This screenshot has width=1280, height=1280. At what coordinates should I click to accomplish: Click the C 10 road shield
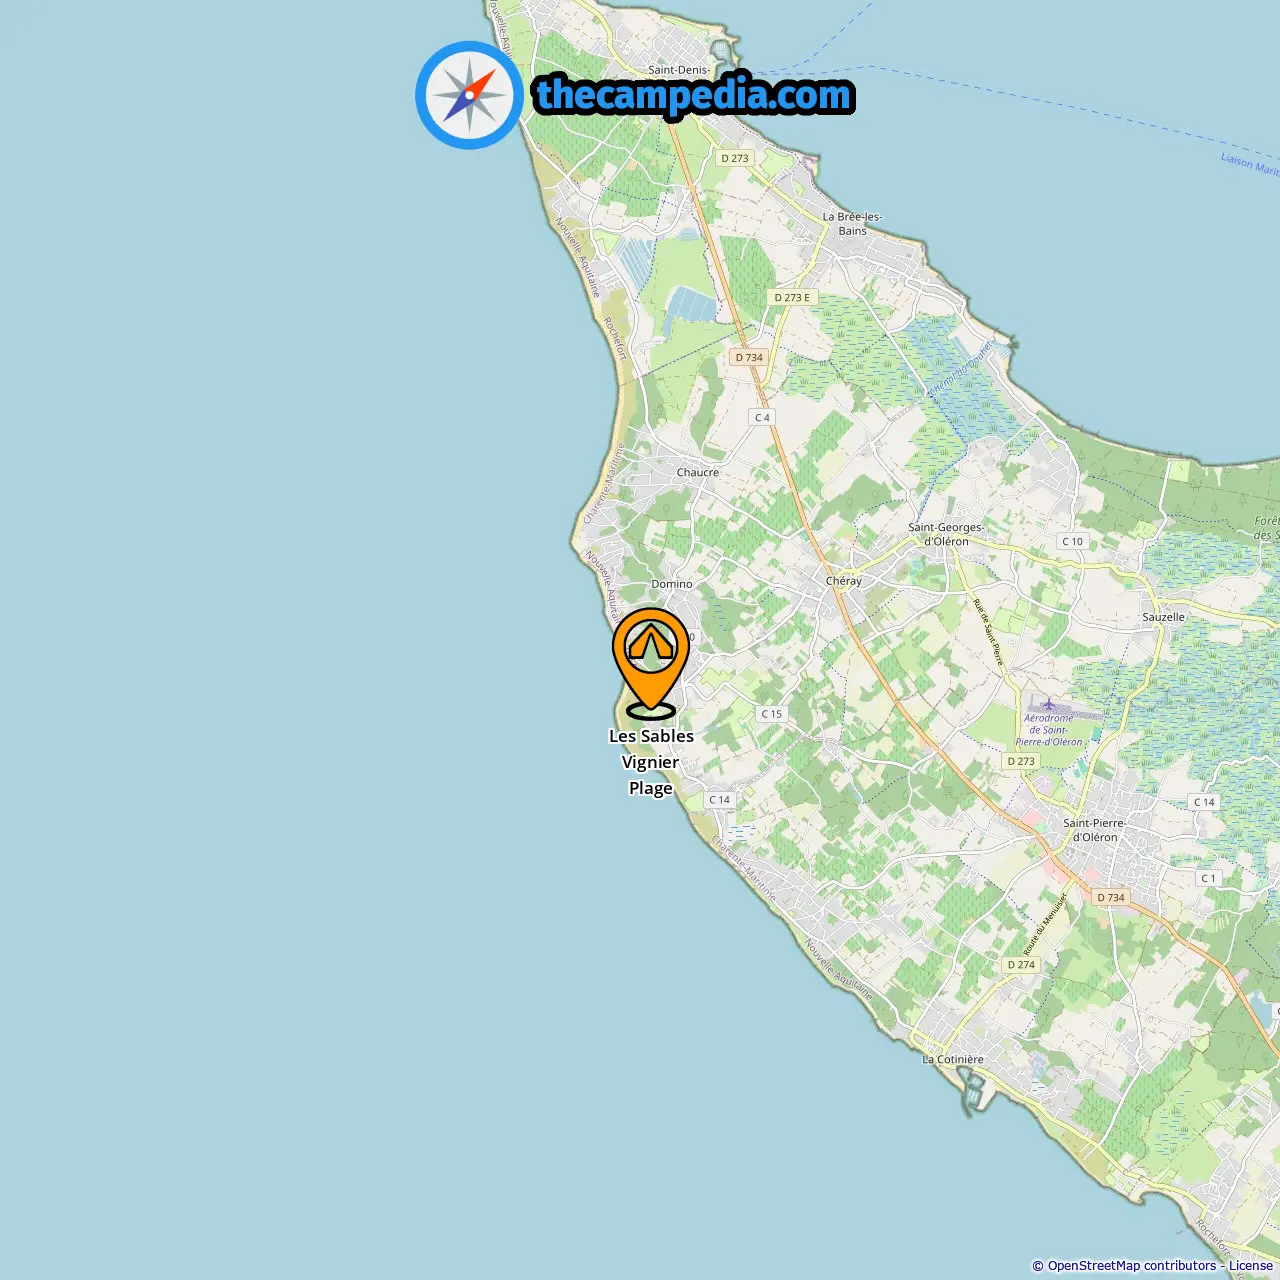1072,541
